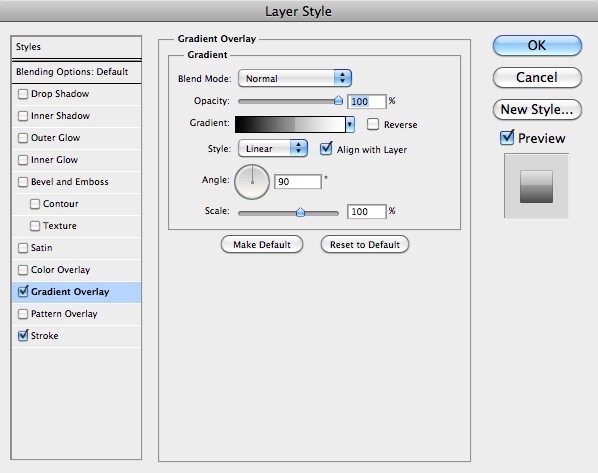Select the Stroke settings row
This screenshot has width=598, height=473.
(76, 336)
